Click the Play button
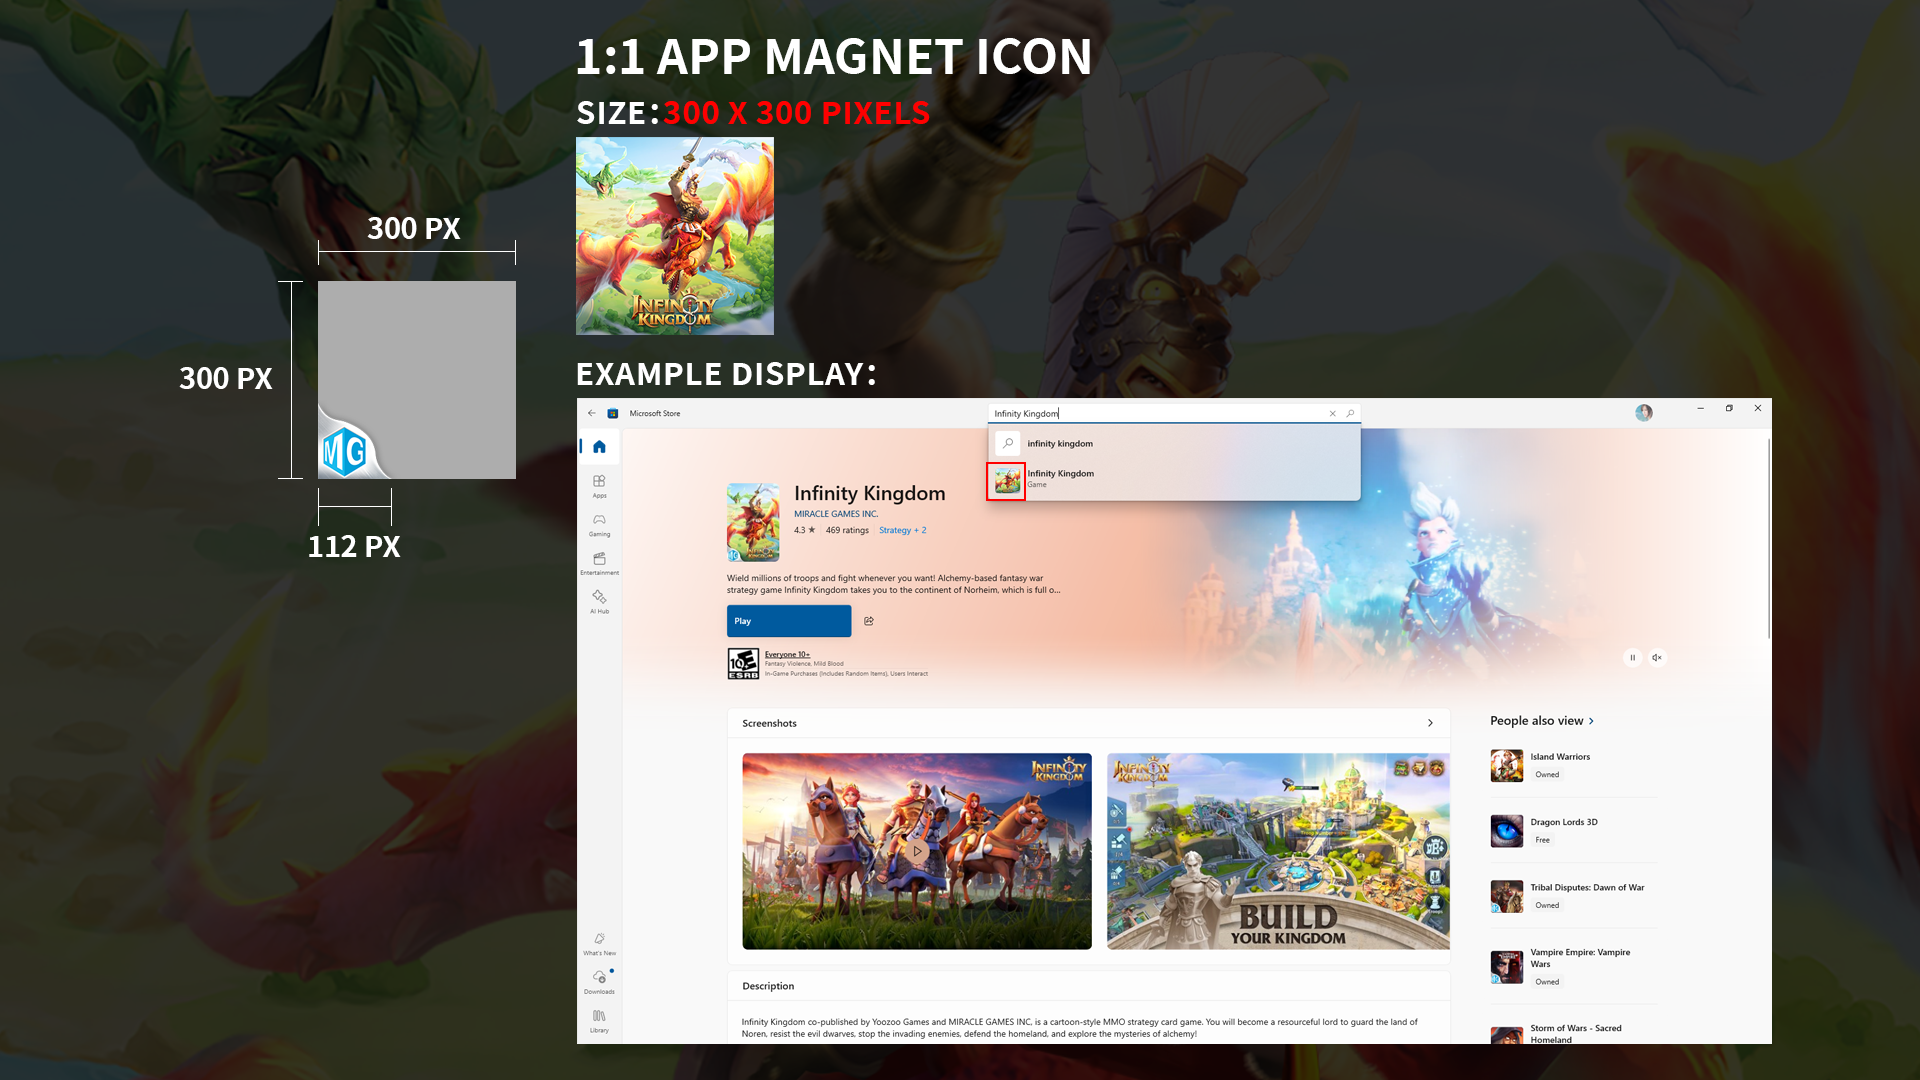Image resolution: width=1920 pixels, height=1080 pixels. coord(789,621)
